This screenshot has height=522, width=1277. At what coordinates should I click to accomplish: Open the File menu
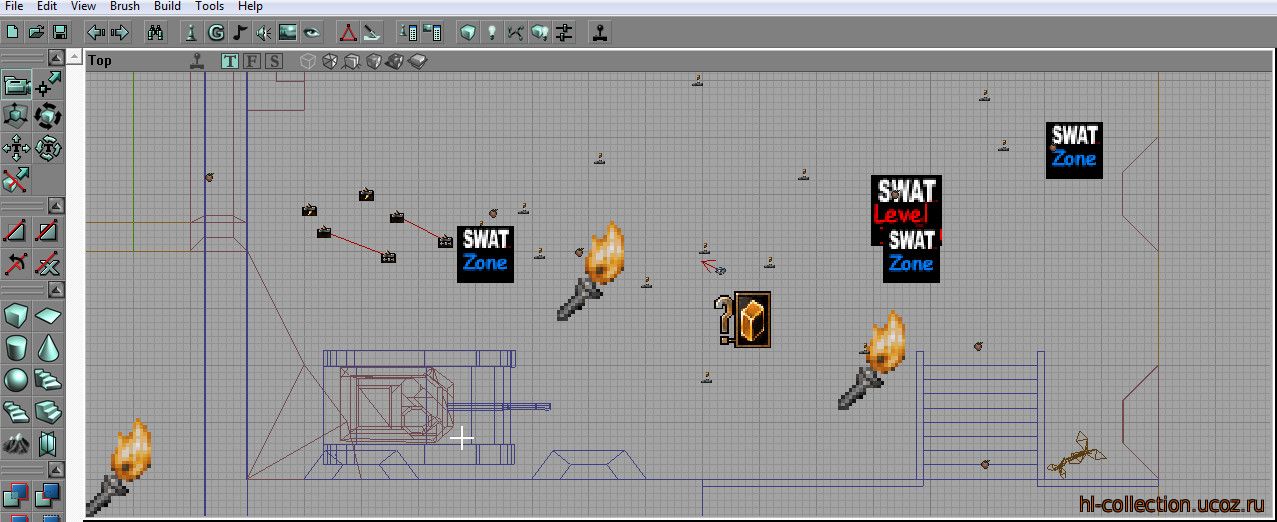pyautogui.click(x=14, y=6)
